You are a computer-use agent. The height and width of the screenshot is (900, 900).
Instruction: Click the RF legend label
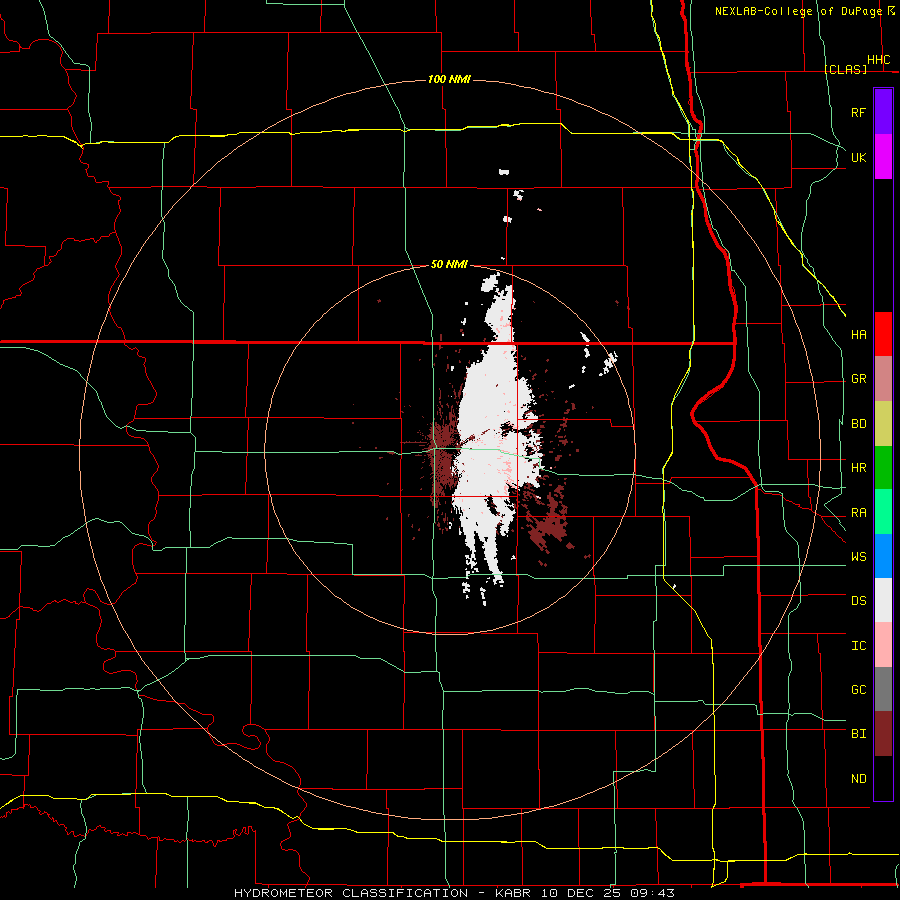[x=858, y=113]
